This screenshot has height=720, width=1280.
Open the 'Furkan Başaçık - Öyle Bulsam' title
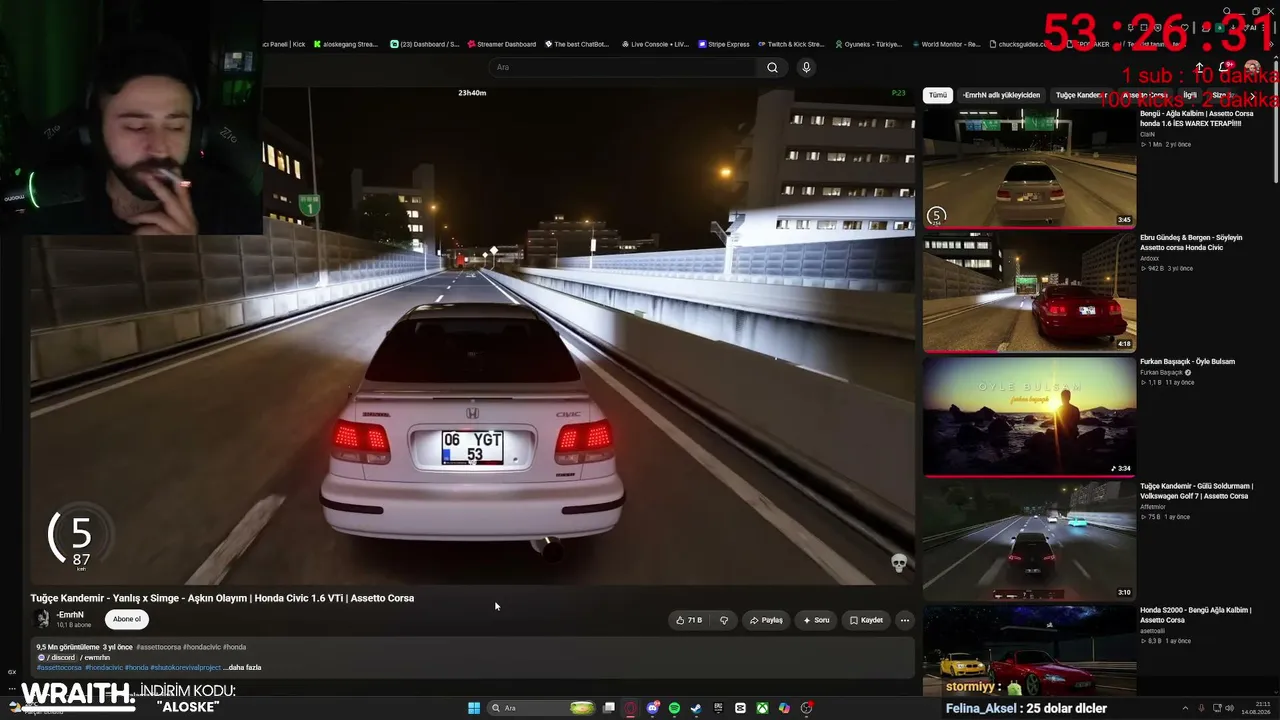(x=1187, y=362)
